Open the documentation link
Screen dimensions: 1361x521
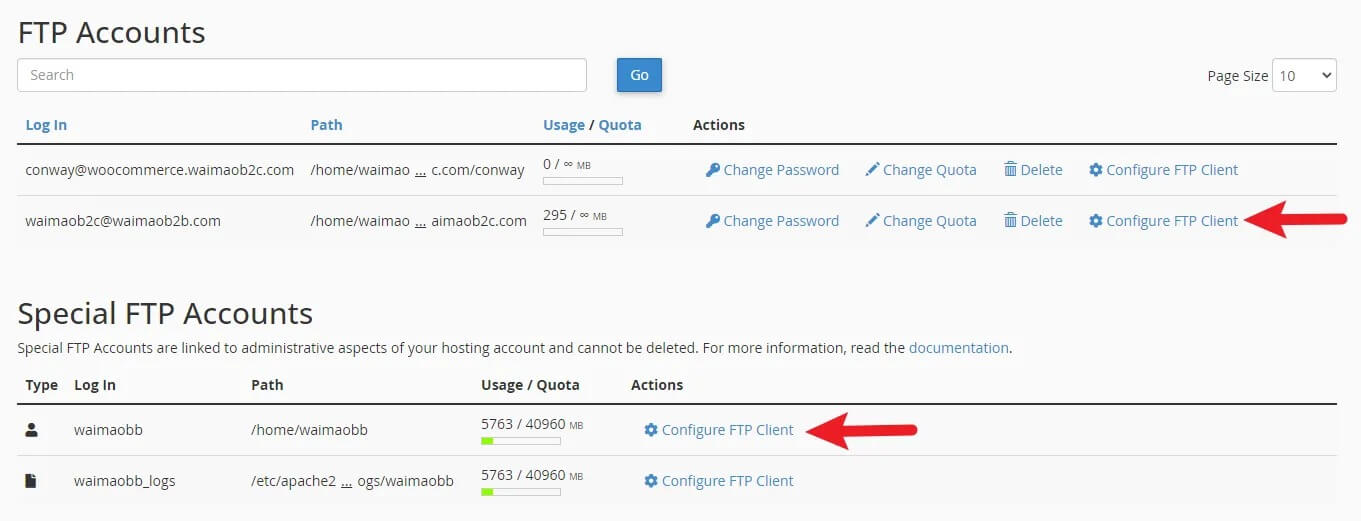pyautogui.click(x=958, y=348)
